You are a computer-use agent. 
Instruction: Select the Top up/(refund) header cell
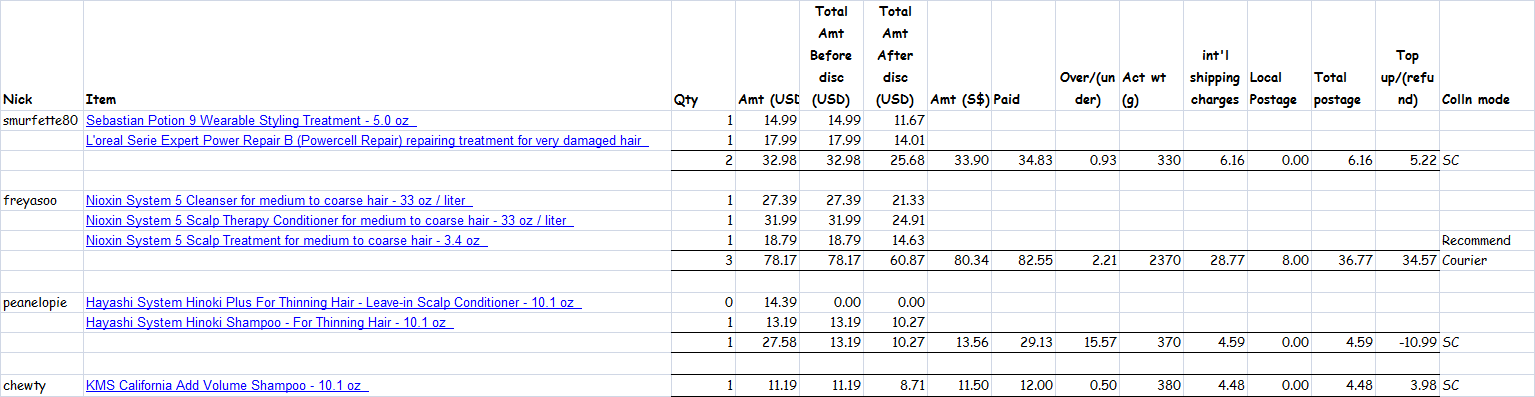tap(1408, 55)
